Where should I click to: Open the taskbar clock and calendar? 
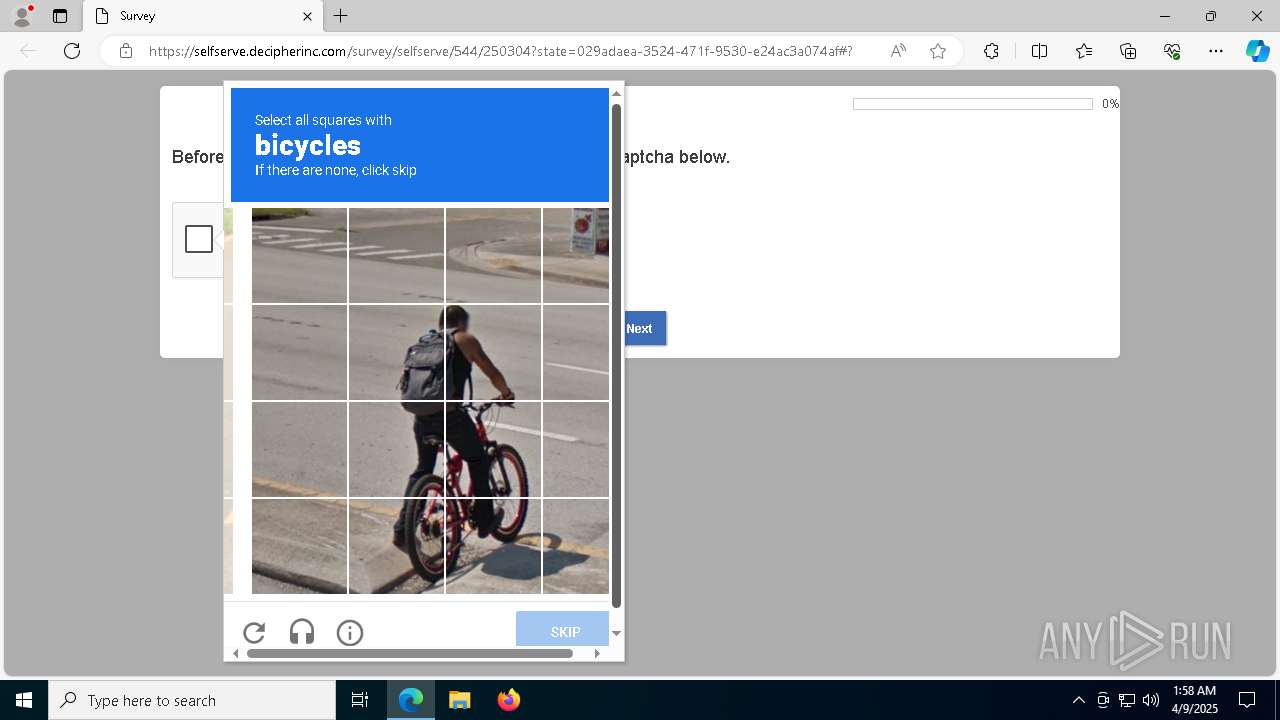[1194, 700]
